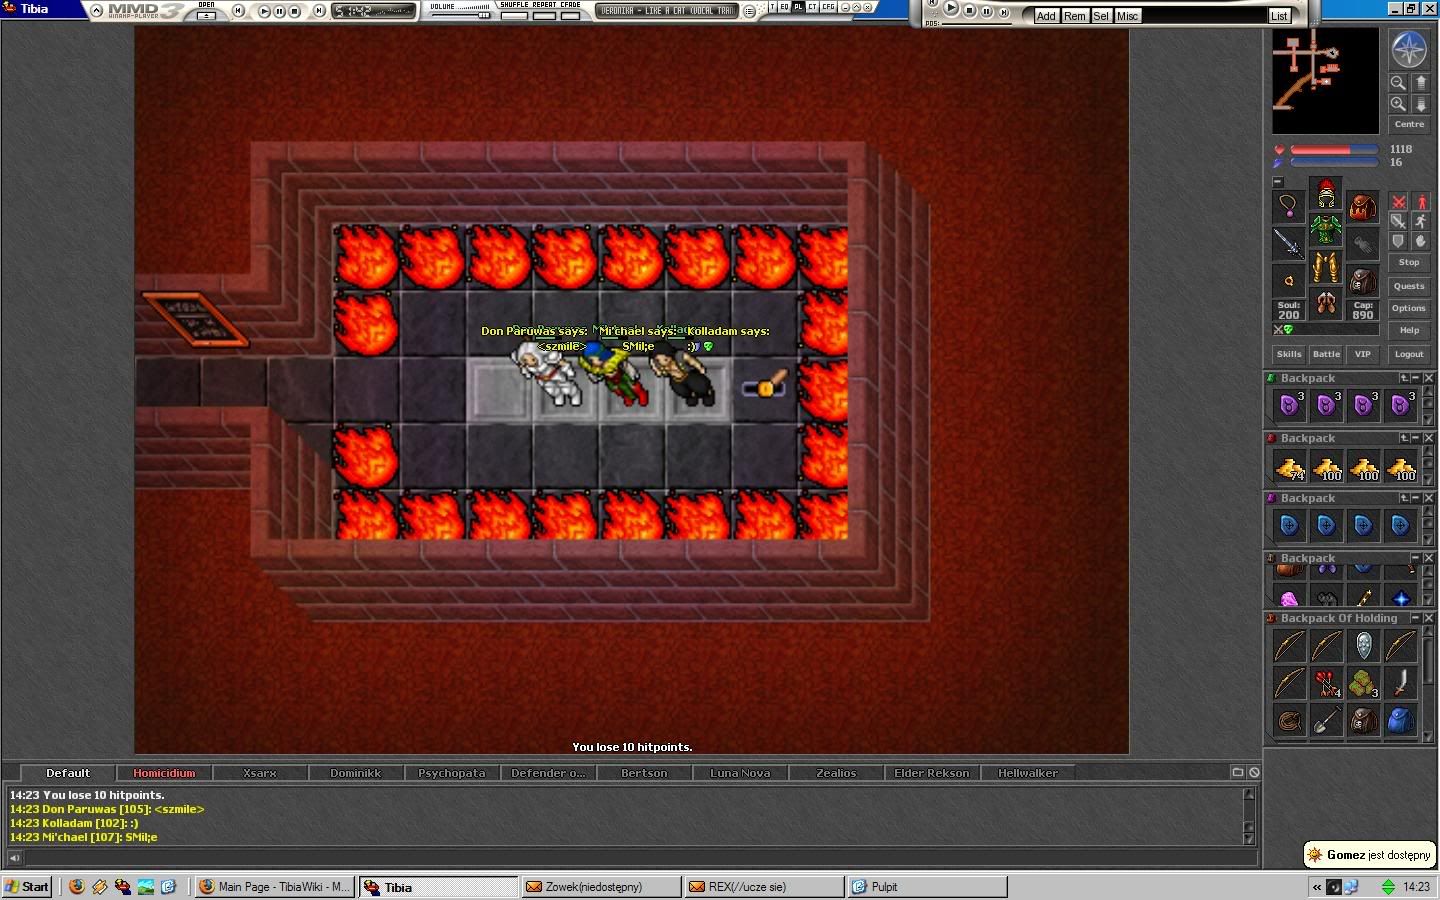The height and width of the screenshot is (900, 1440).
Task: Open the red equipped backpack slot
Action: tap(1362, 207)
